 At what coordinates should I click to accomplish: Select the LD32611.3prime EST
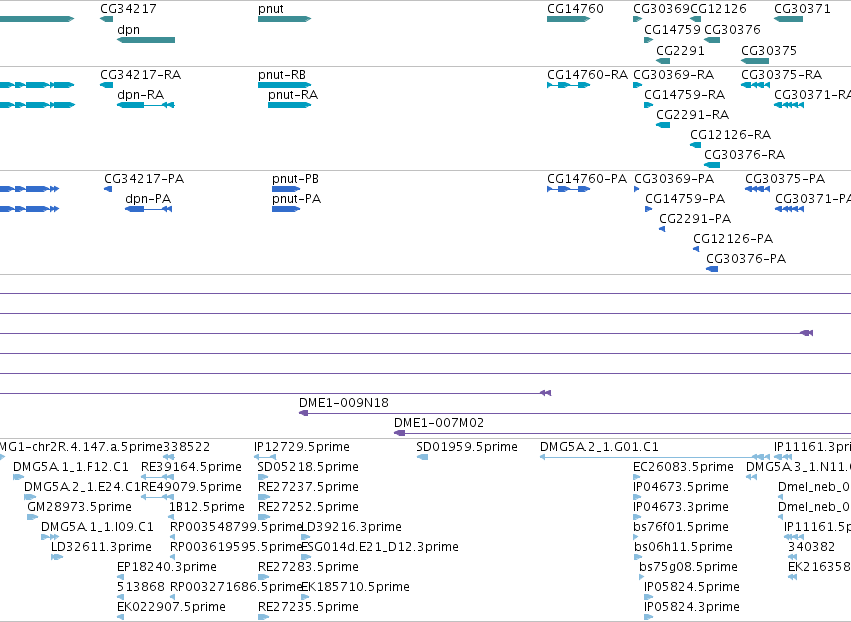(57, 557)
